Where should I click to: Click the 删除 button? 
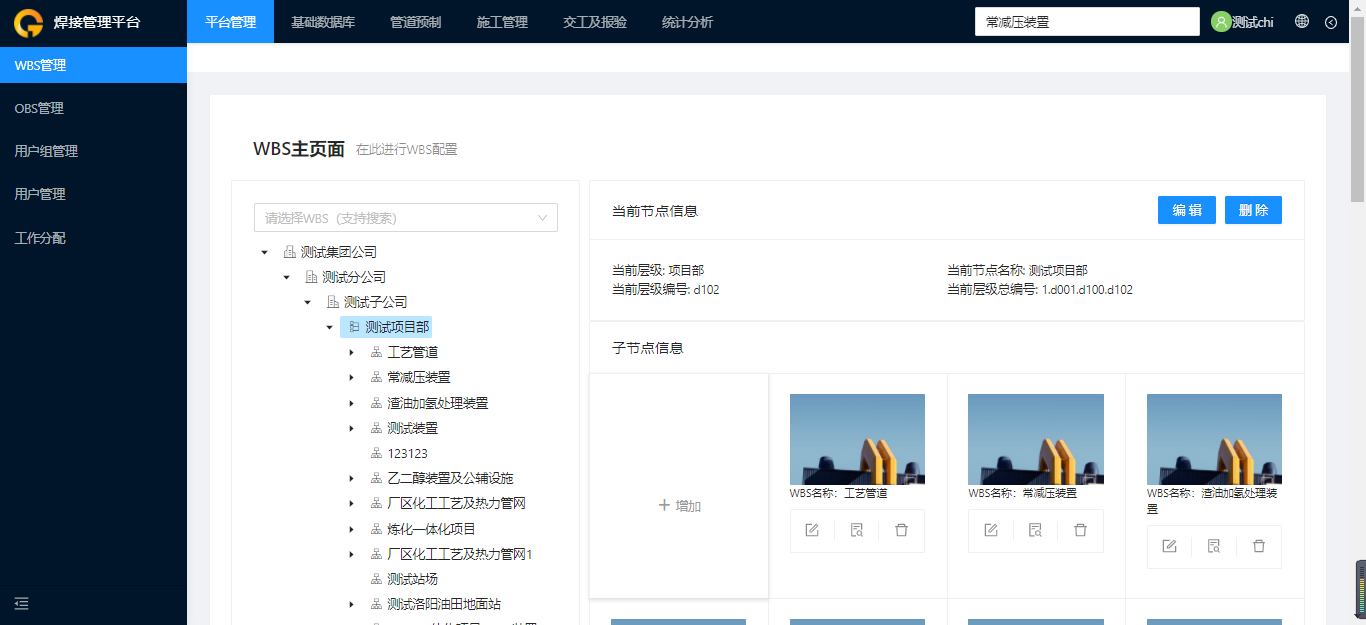1253,210
